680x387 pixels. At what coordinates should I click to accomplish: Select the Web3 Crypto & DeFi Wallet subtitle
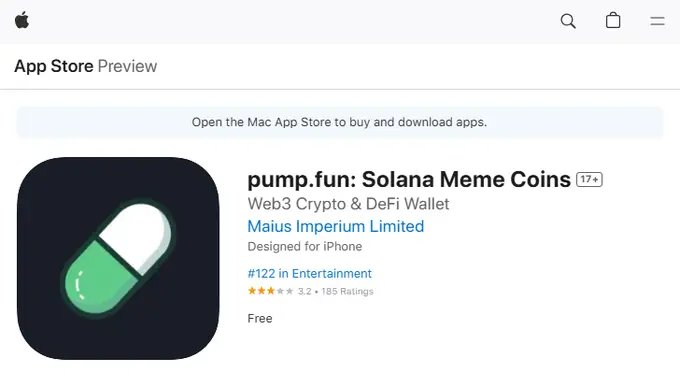click(x=348, y=204)
